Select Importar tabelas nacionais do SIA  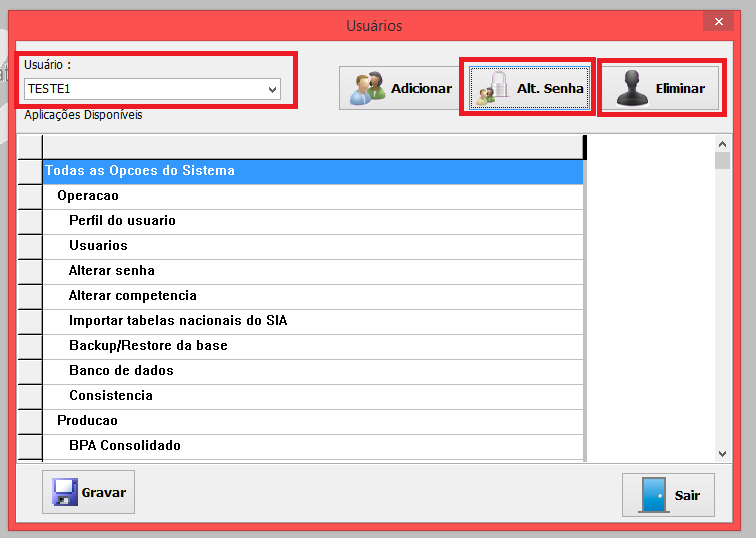coord(178,321)
